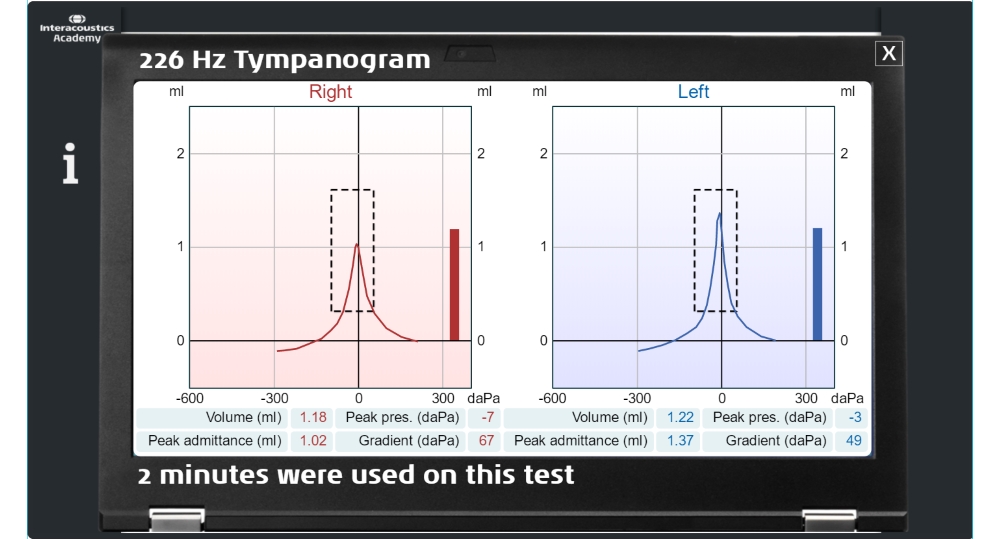Click the blue tympanogram curve peak
This screenshot has width=1000, height=539.
(719, 214)
